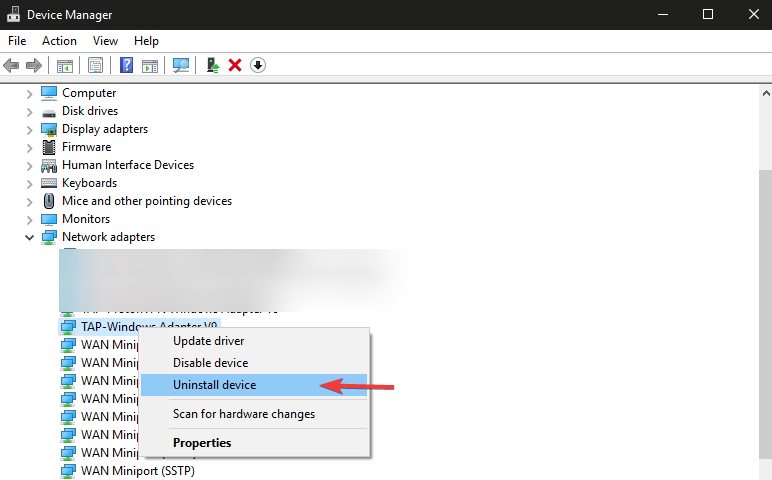Screen dimensions: 772x480
Task: Click the Keyboards label text
Action: 90,183
